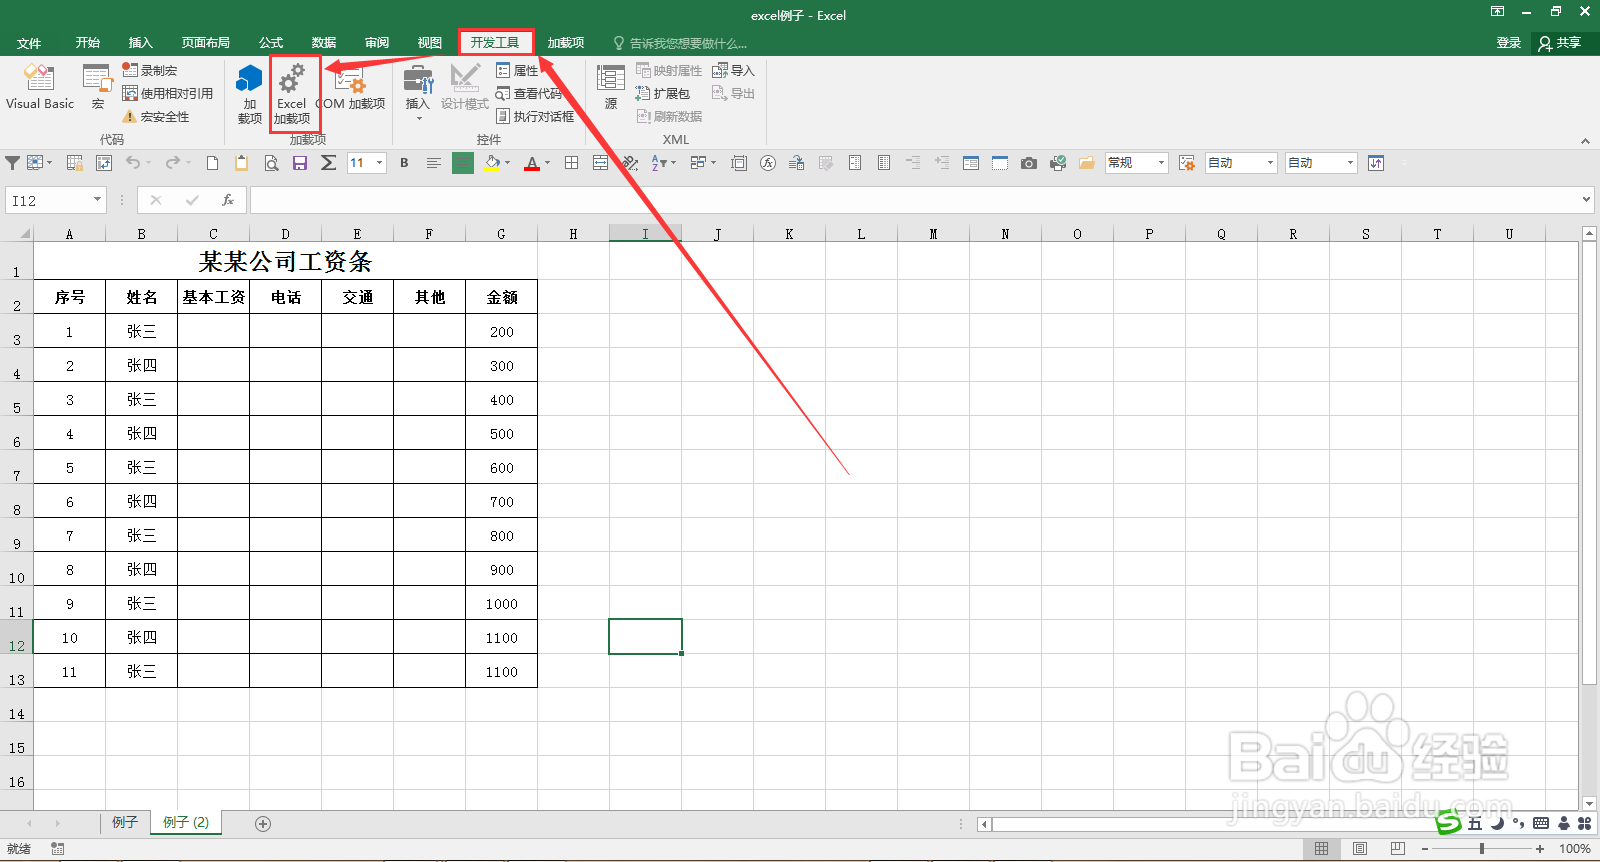Expand the formula bar chevron

[x=1587, y=200]
